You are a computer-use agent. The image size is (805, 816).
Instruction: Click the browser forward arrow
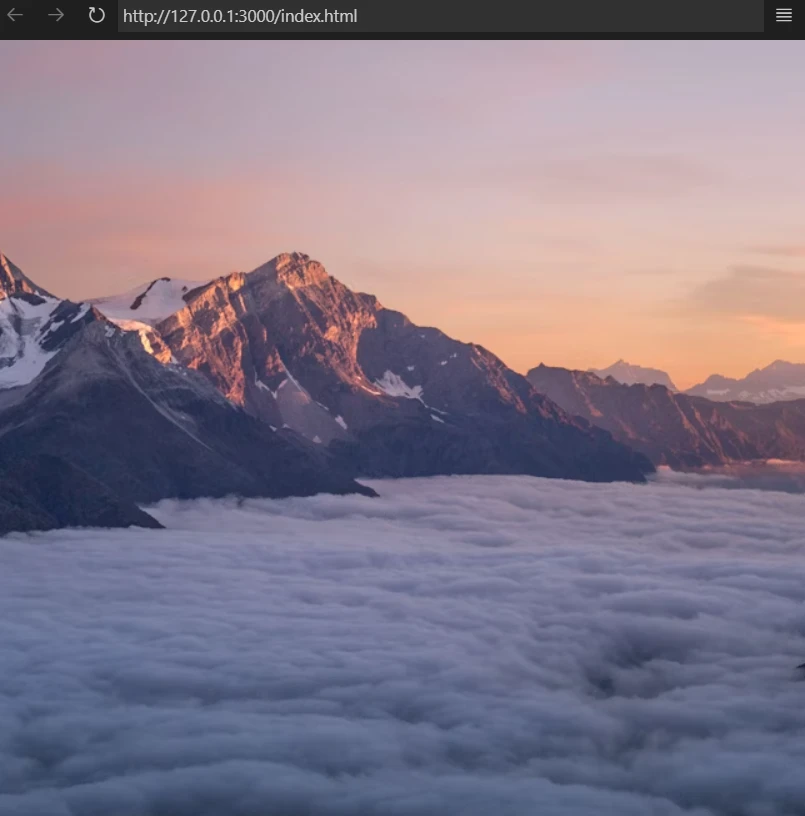[x=56, y=16]
